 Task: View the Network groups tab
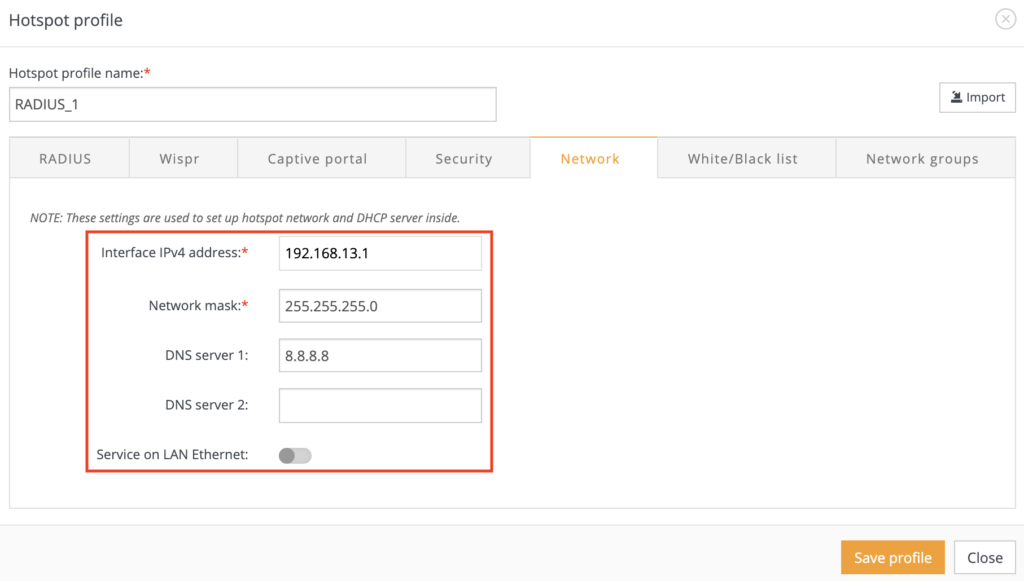coord(924,158)
